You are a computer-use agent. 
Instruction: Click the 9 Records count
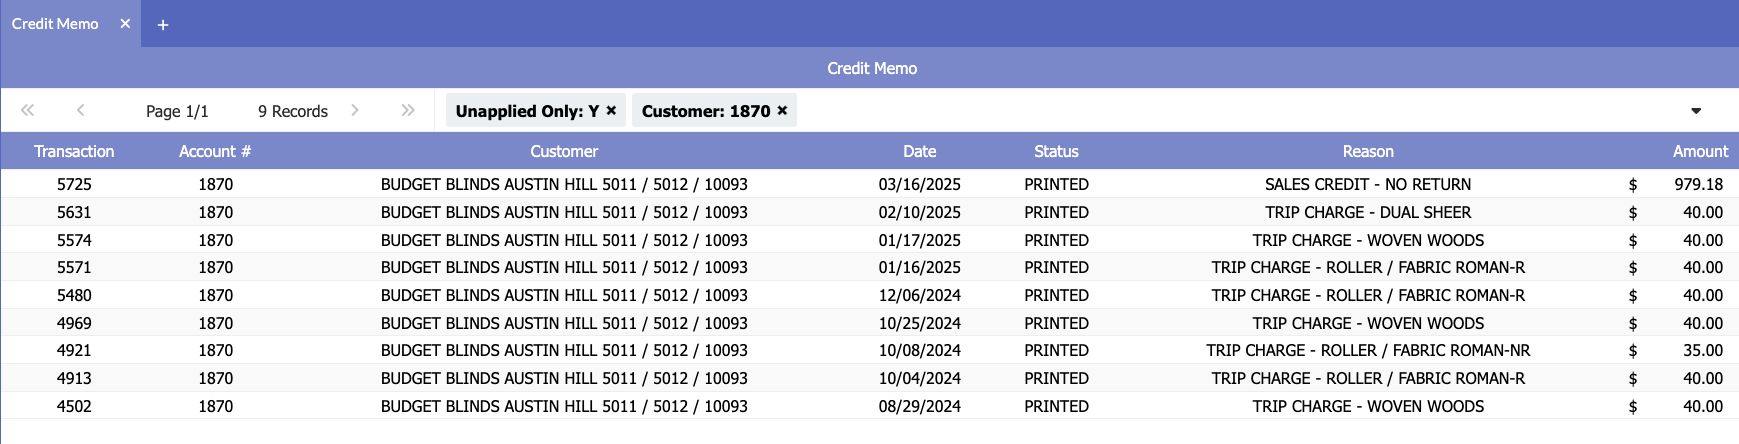click(x=293, y=111)
